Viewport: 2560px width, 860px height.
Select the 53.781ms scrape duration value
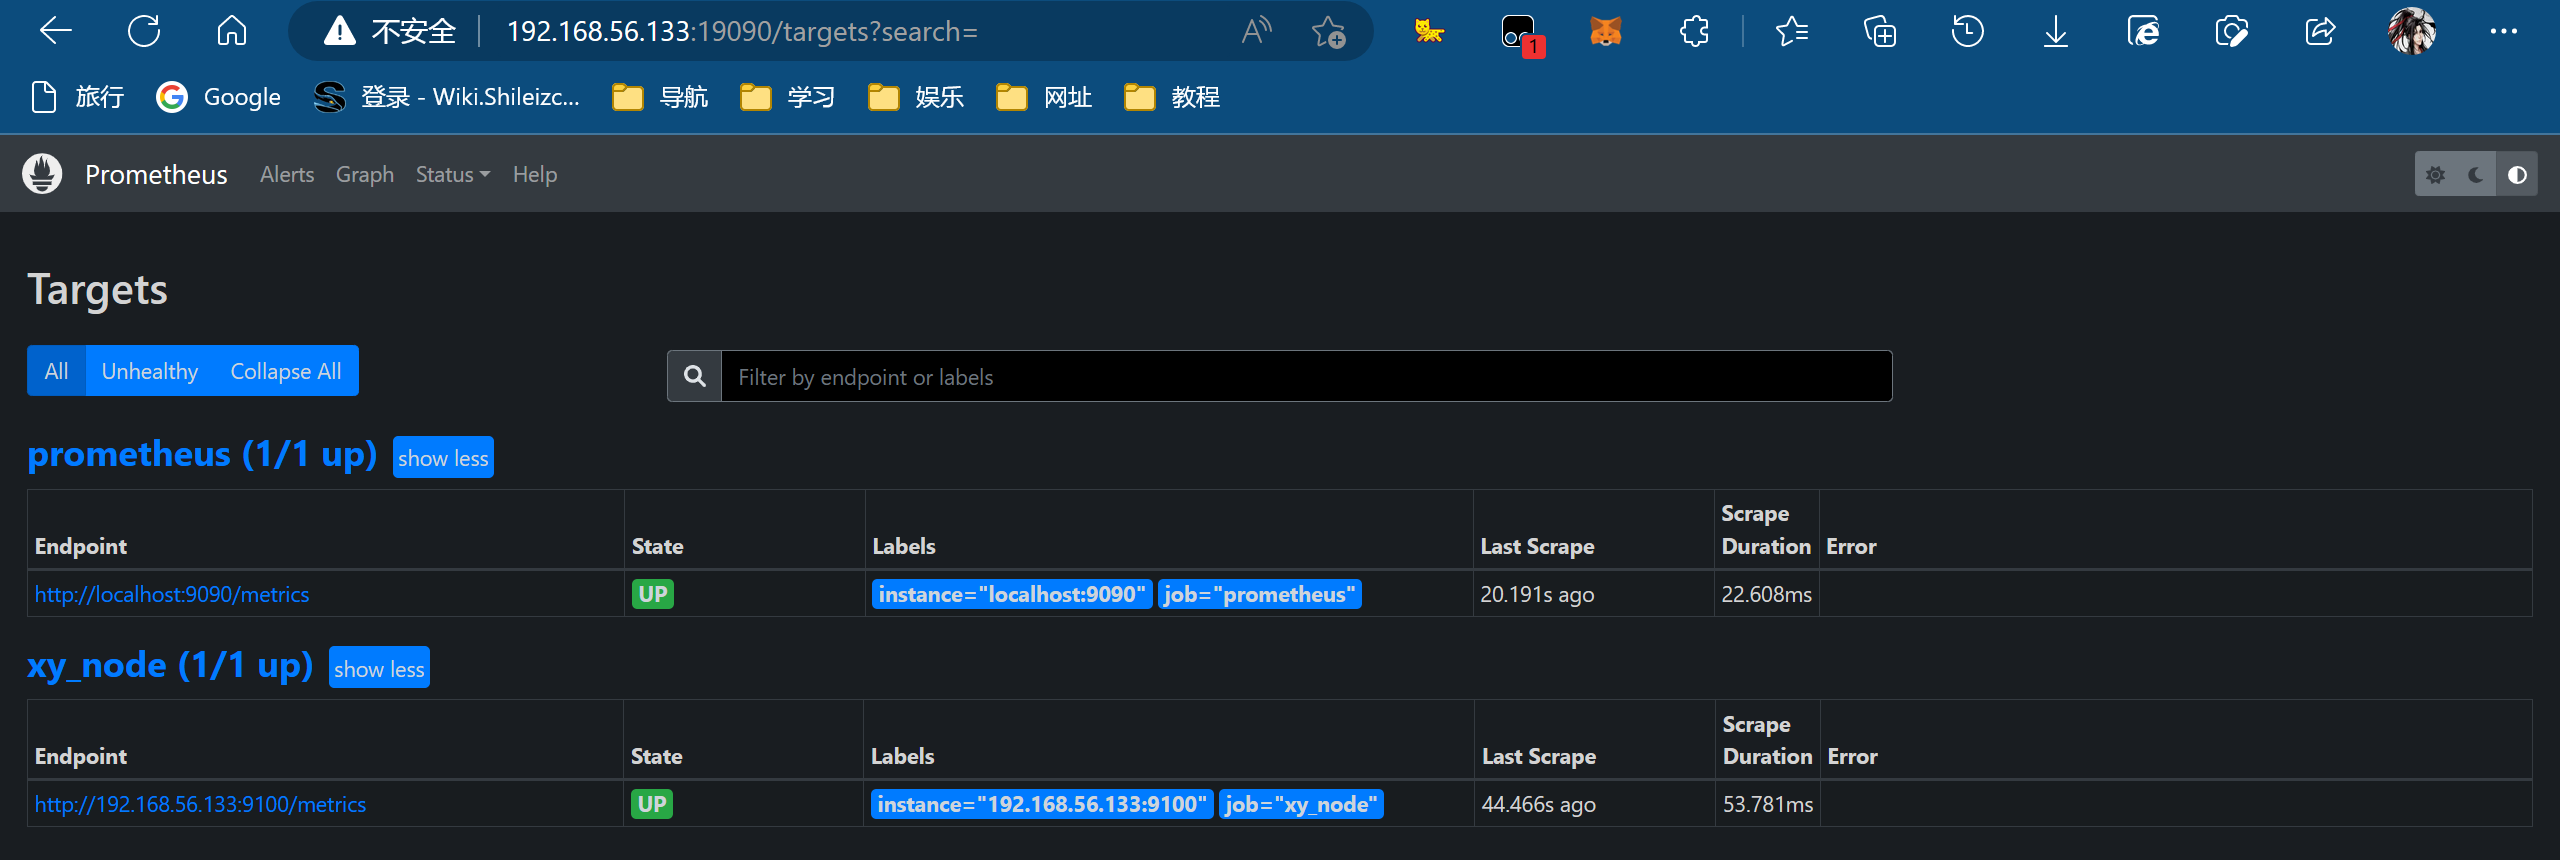1767,804
